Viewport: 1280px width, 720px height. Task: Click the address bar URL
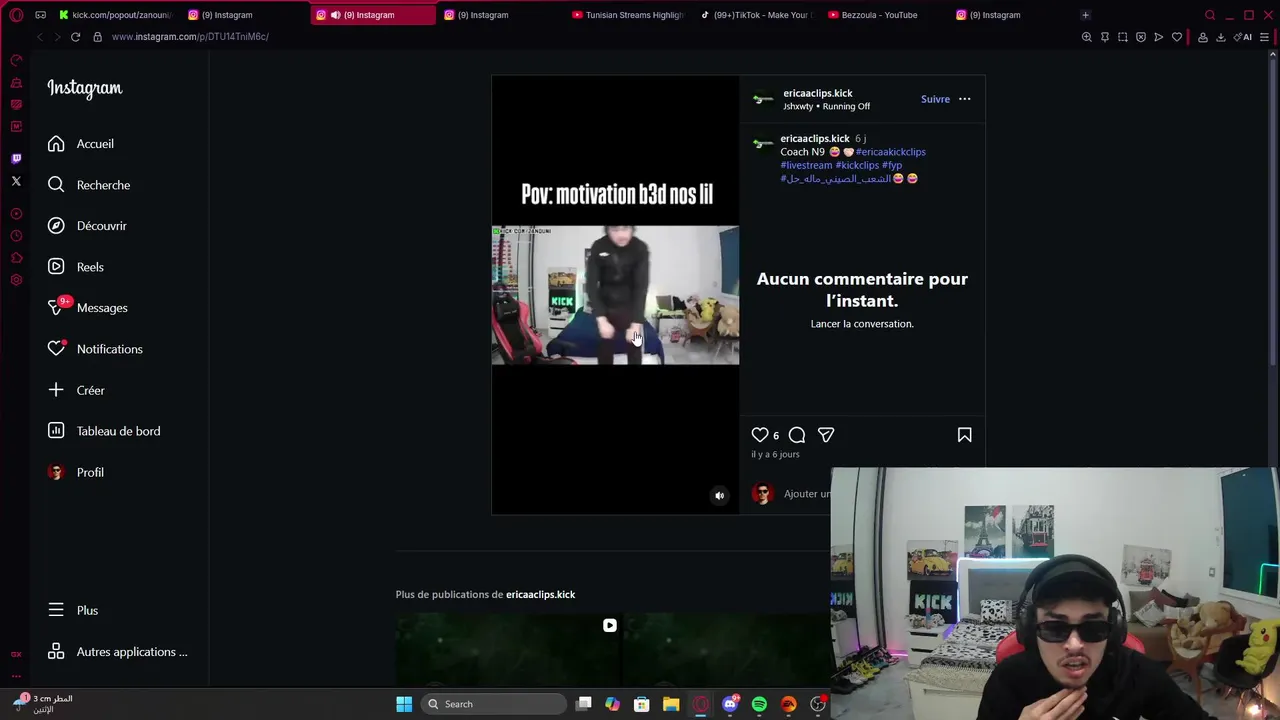pyautogui.click(x=190, y=37)
